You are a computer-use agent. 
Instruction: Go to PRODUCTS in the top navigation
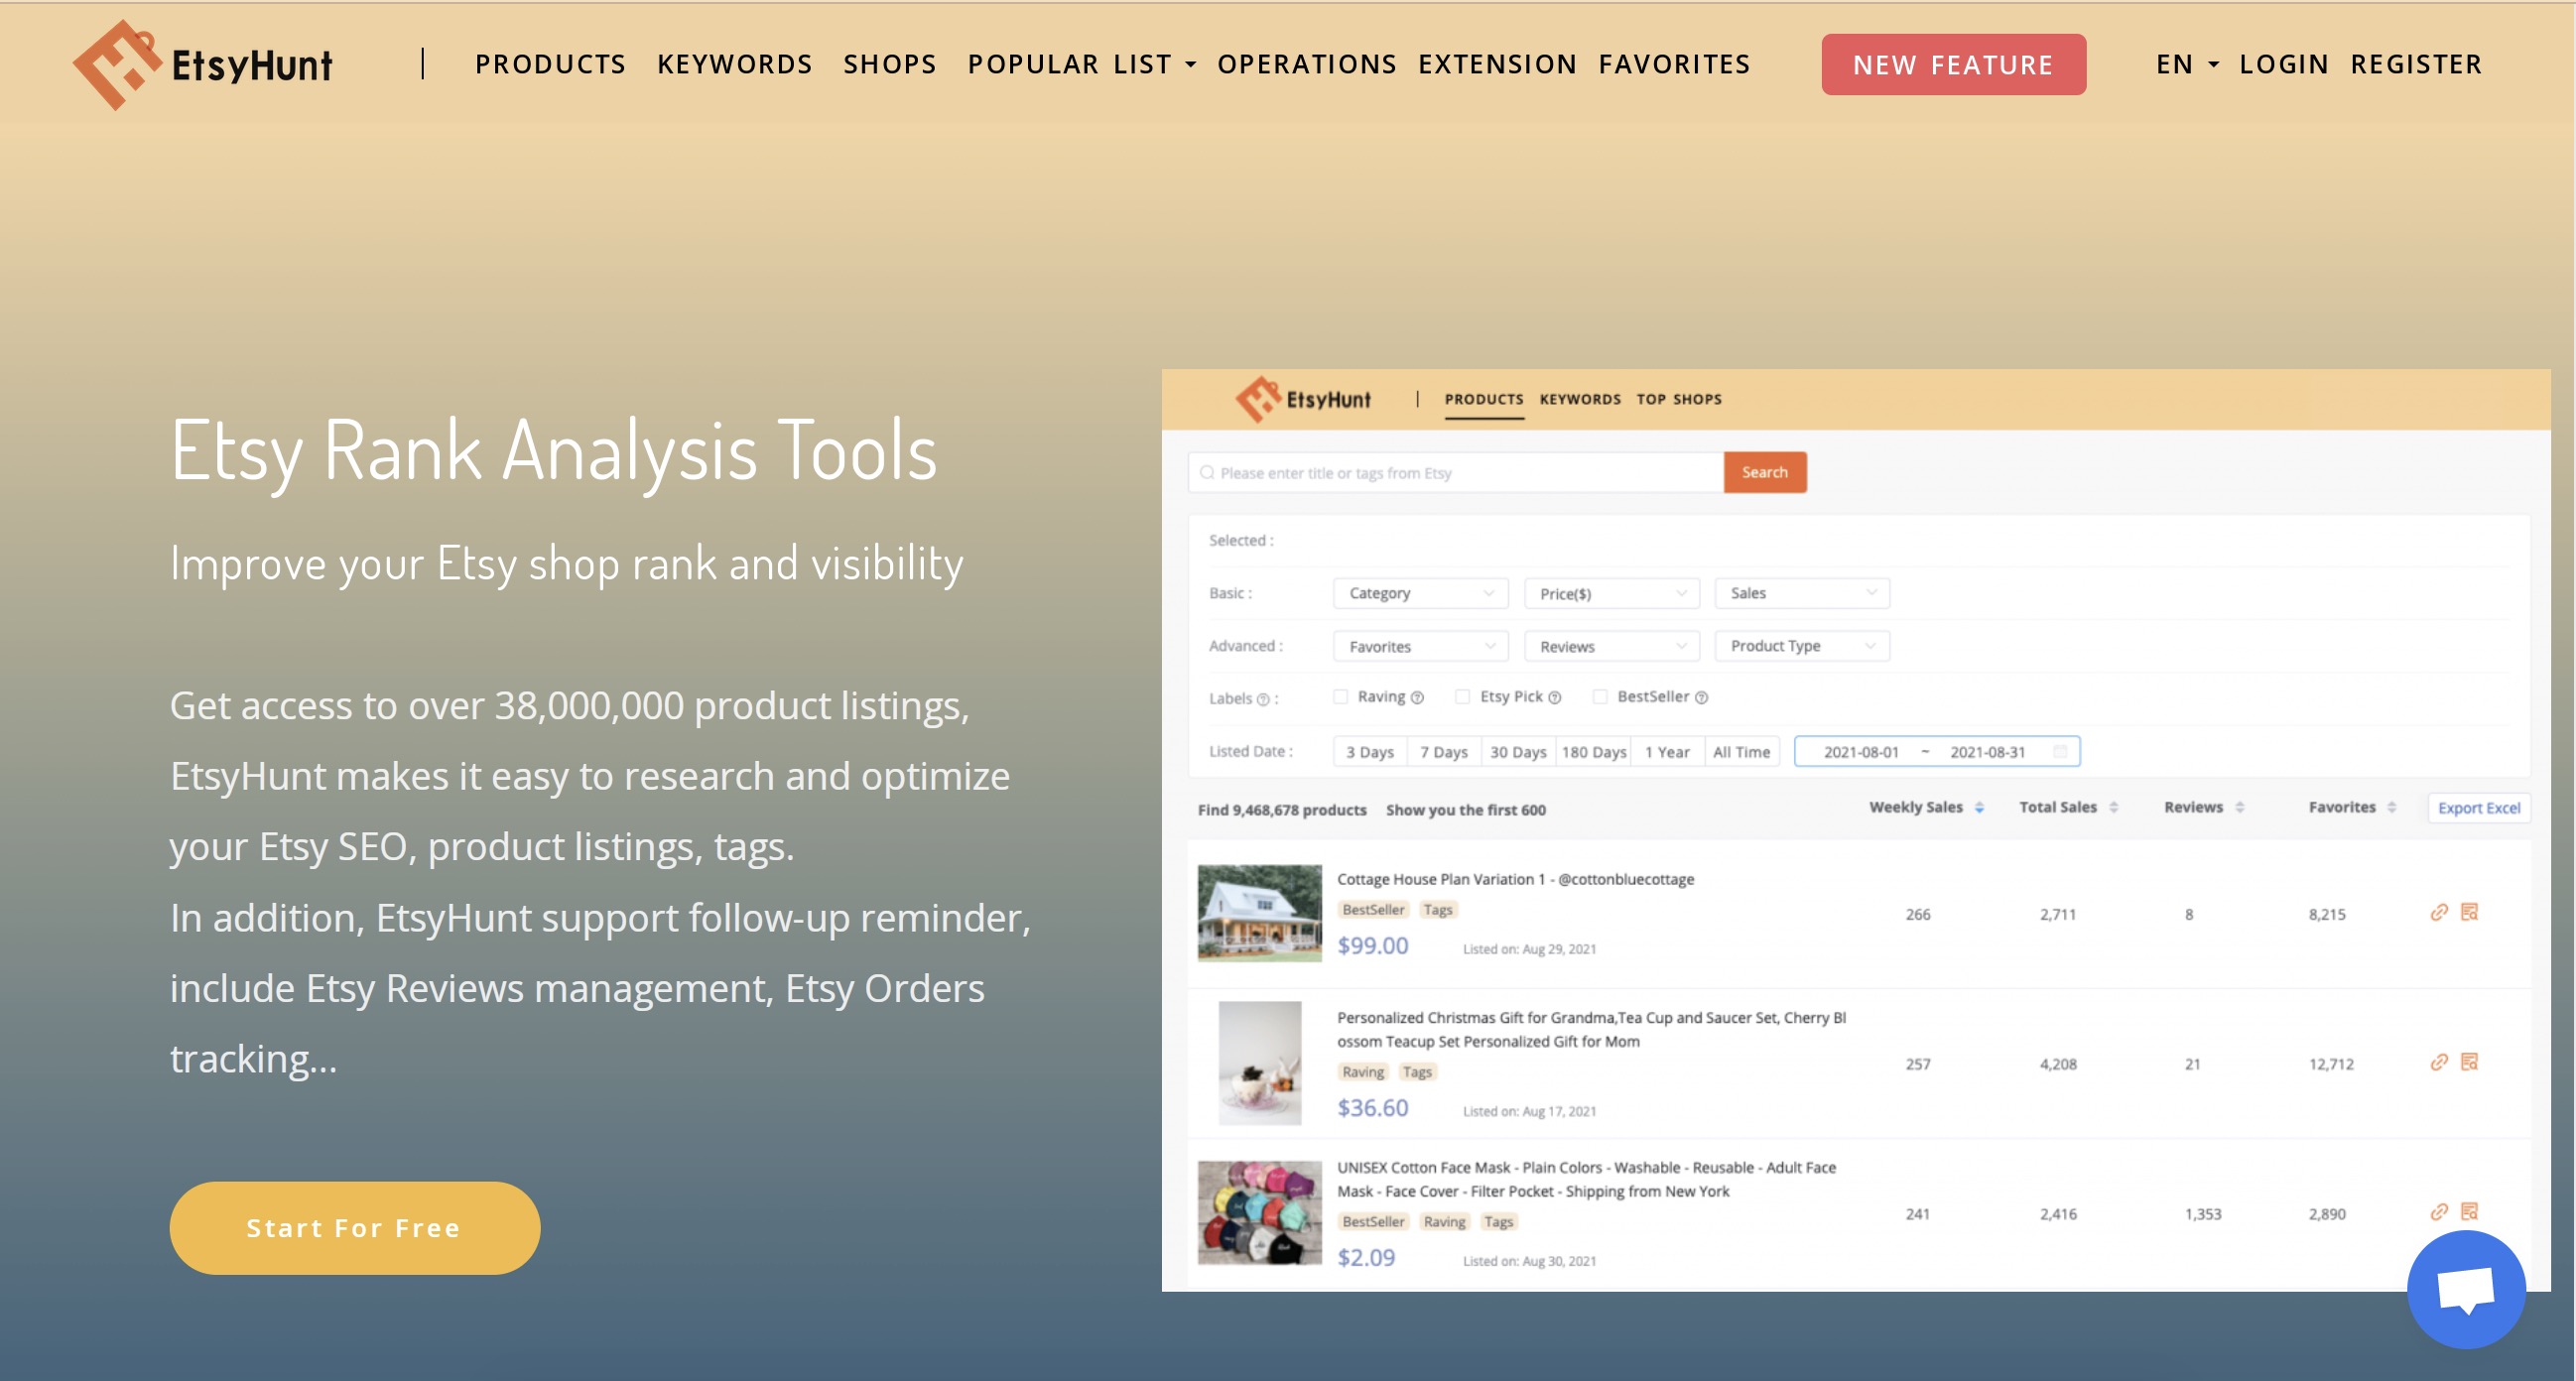pos(550,65)
